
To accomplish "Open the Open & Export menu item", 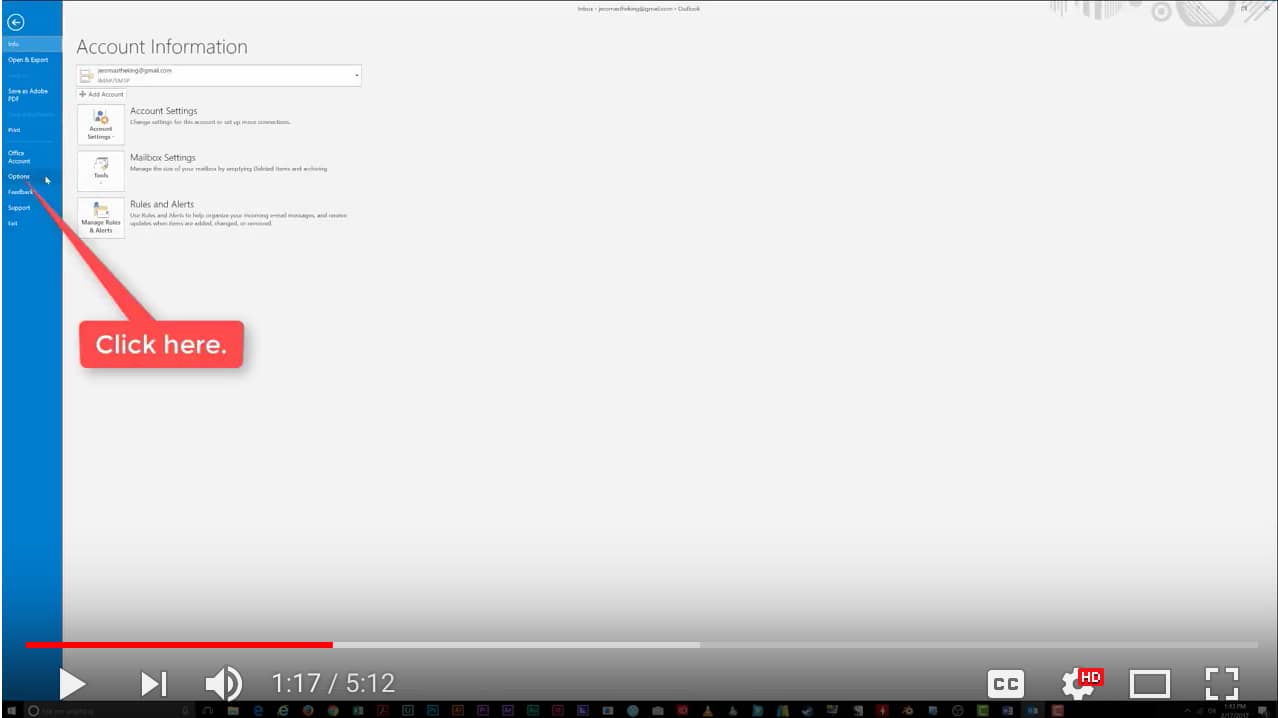I will tap(28, 60).
